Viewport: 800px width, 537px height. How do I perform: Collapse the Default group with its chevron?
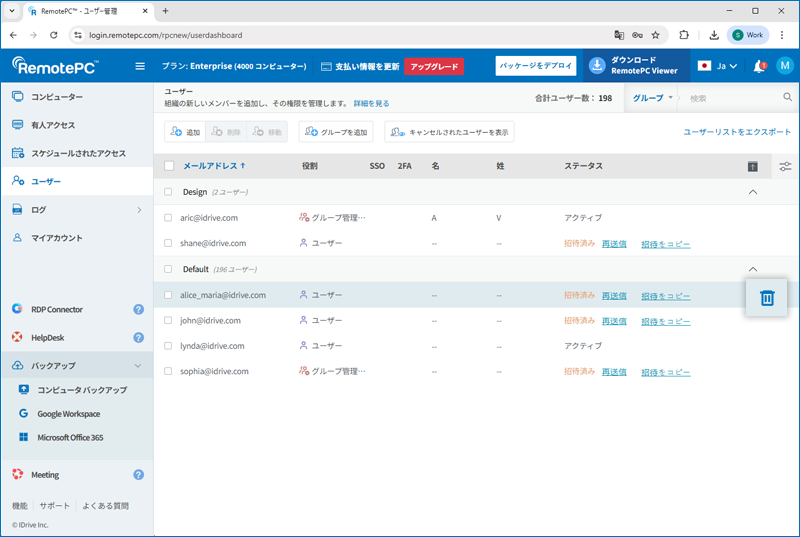[753, 269]
